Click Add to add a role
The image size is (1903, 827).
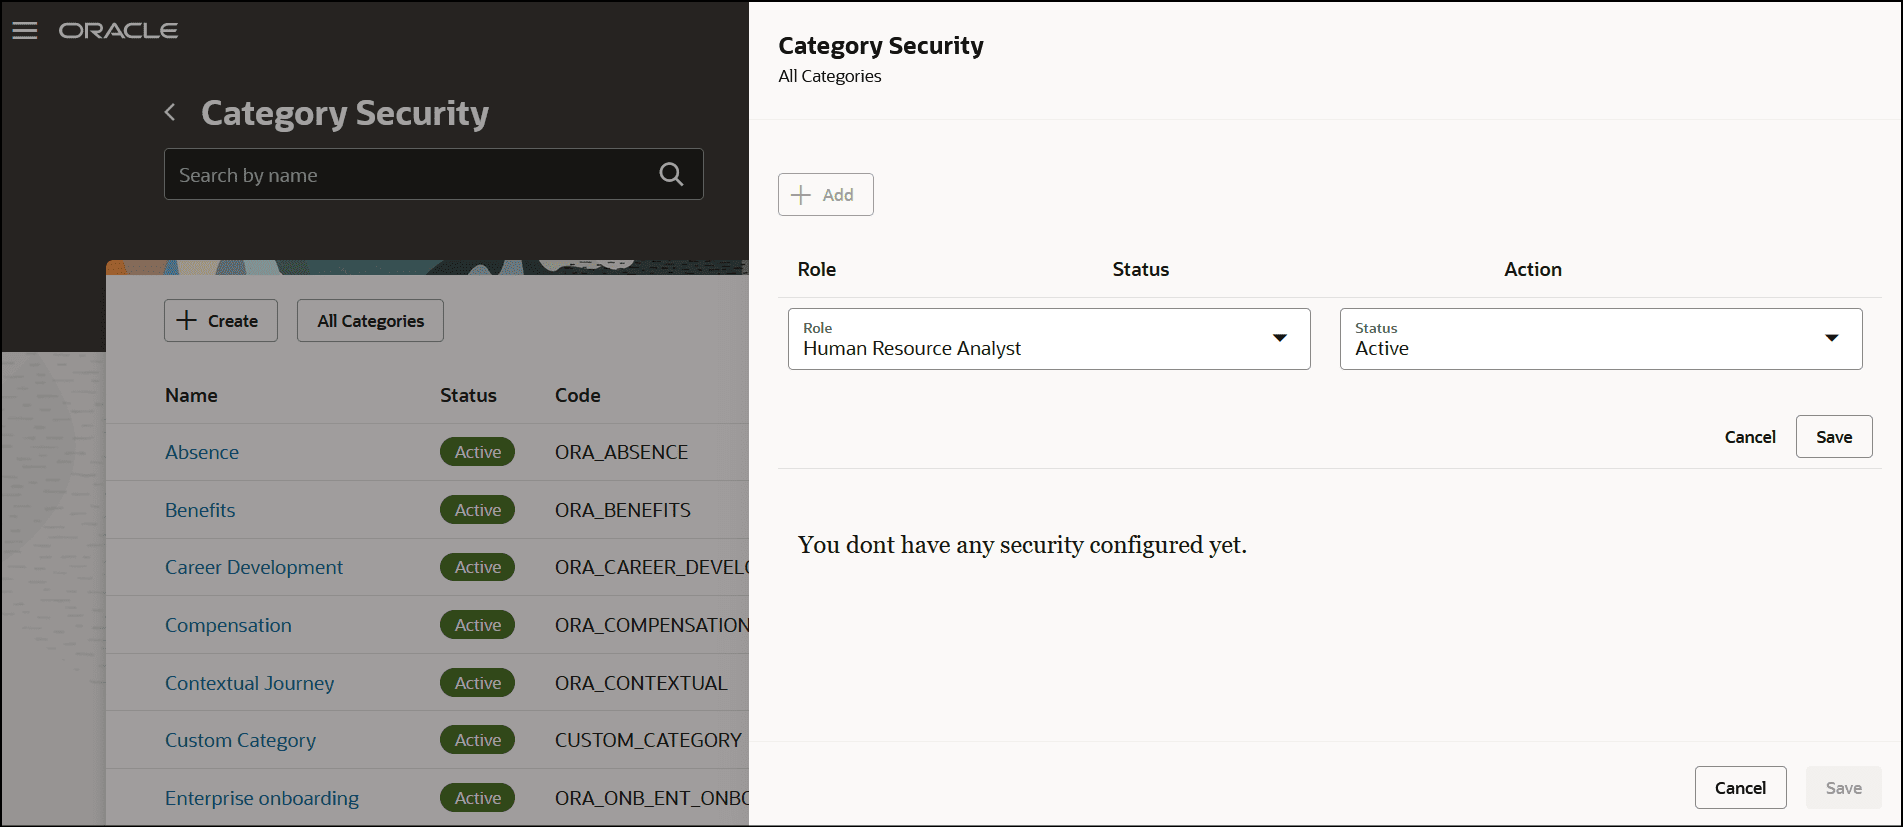click(825, 195)
